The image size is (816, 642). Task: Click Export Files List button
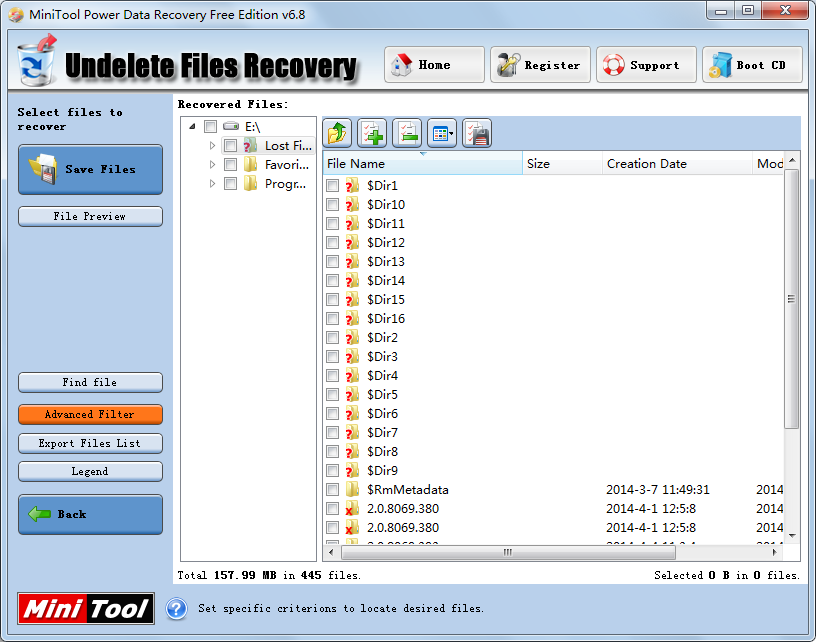(91, 443)
